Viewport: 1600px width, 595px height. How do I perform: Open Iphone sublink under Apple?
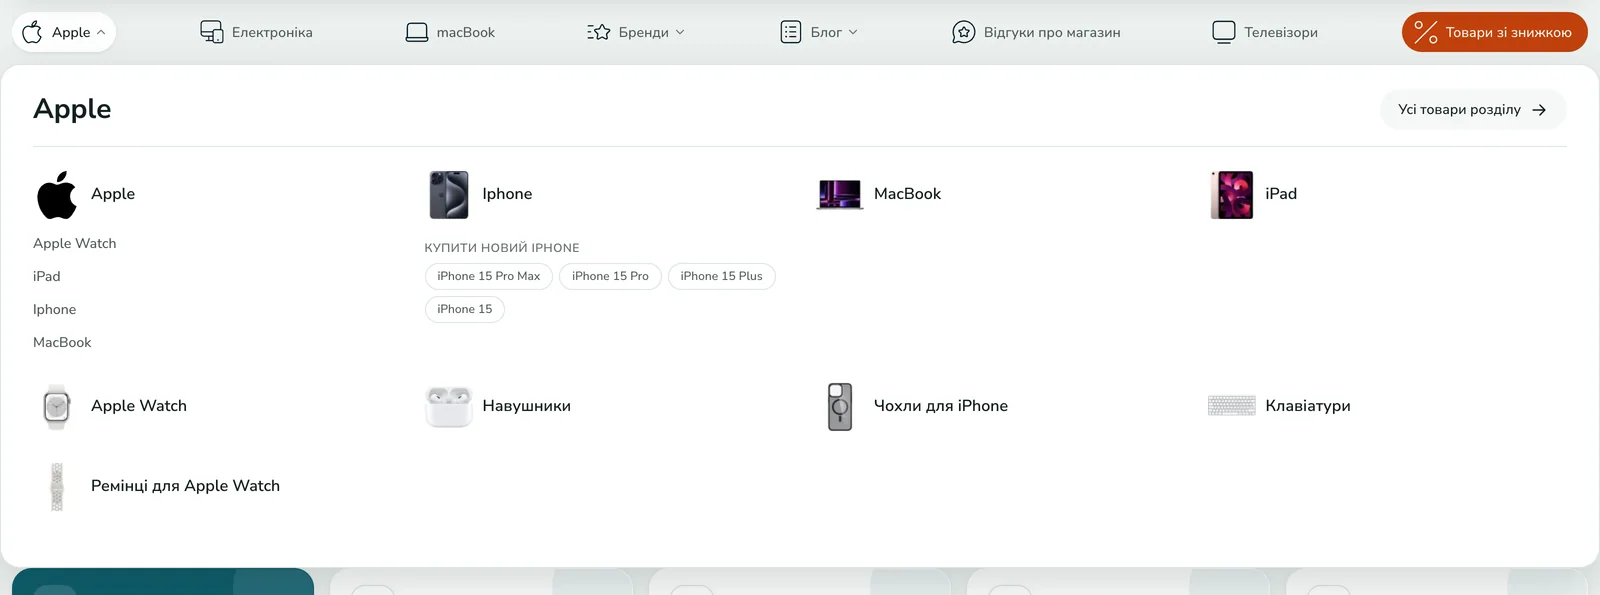tap(55, 309)
